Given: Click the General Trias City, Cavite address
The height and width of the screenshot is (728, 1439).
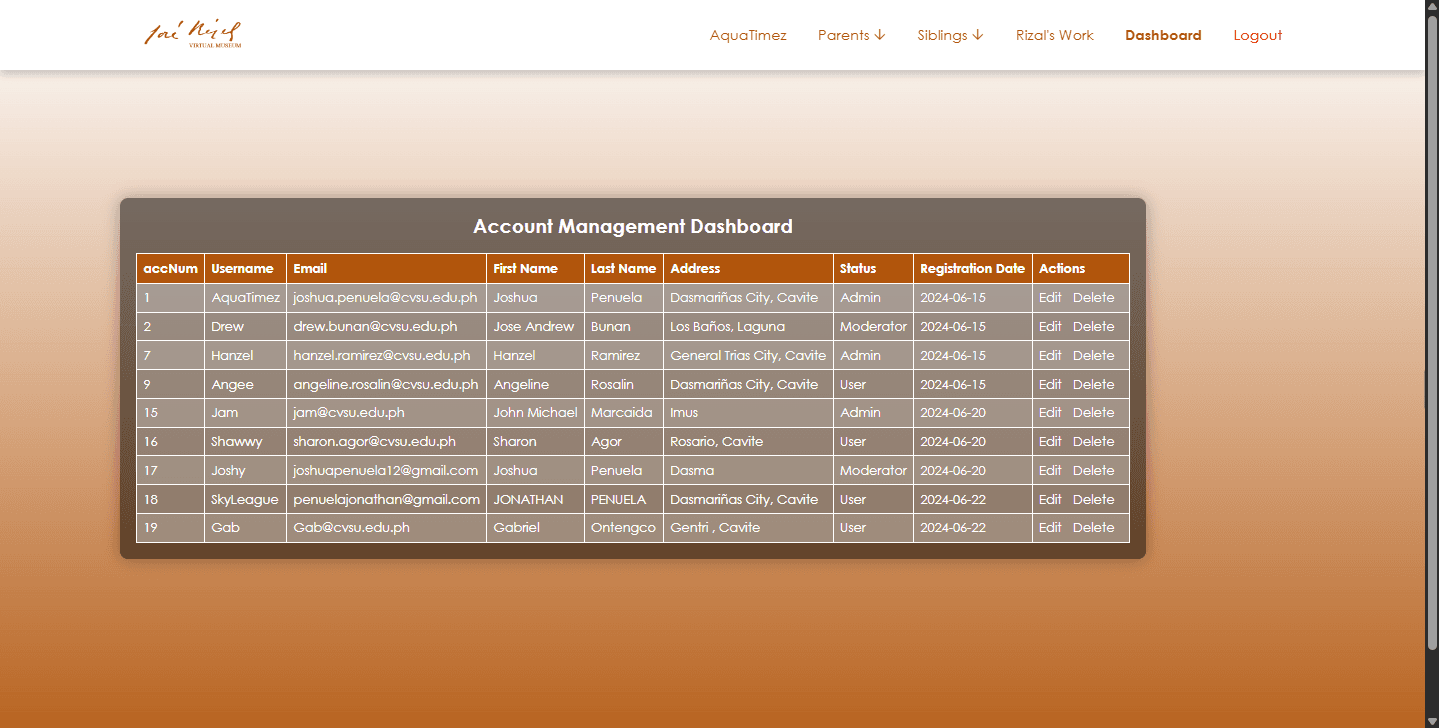Looking at the screenshot, I should click(748, 355).
